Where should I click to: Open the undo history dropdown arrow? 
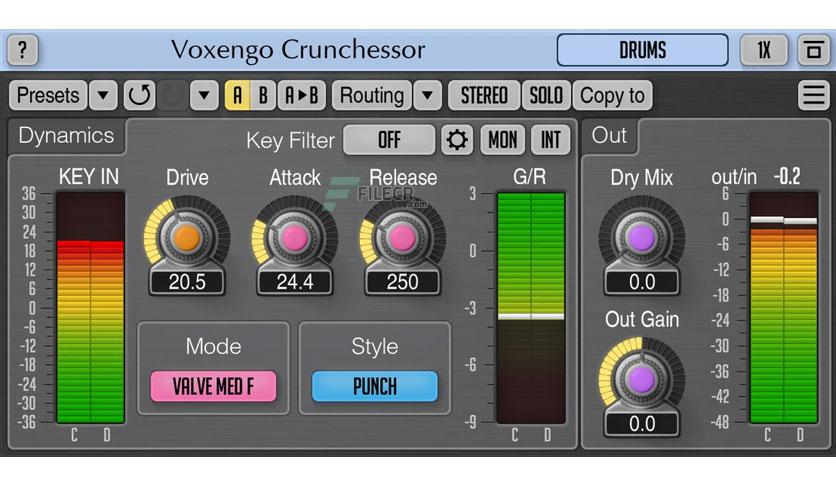point(204,95)
